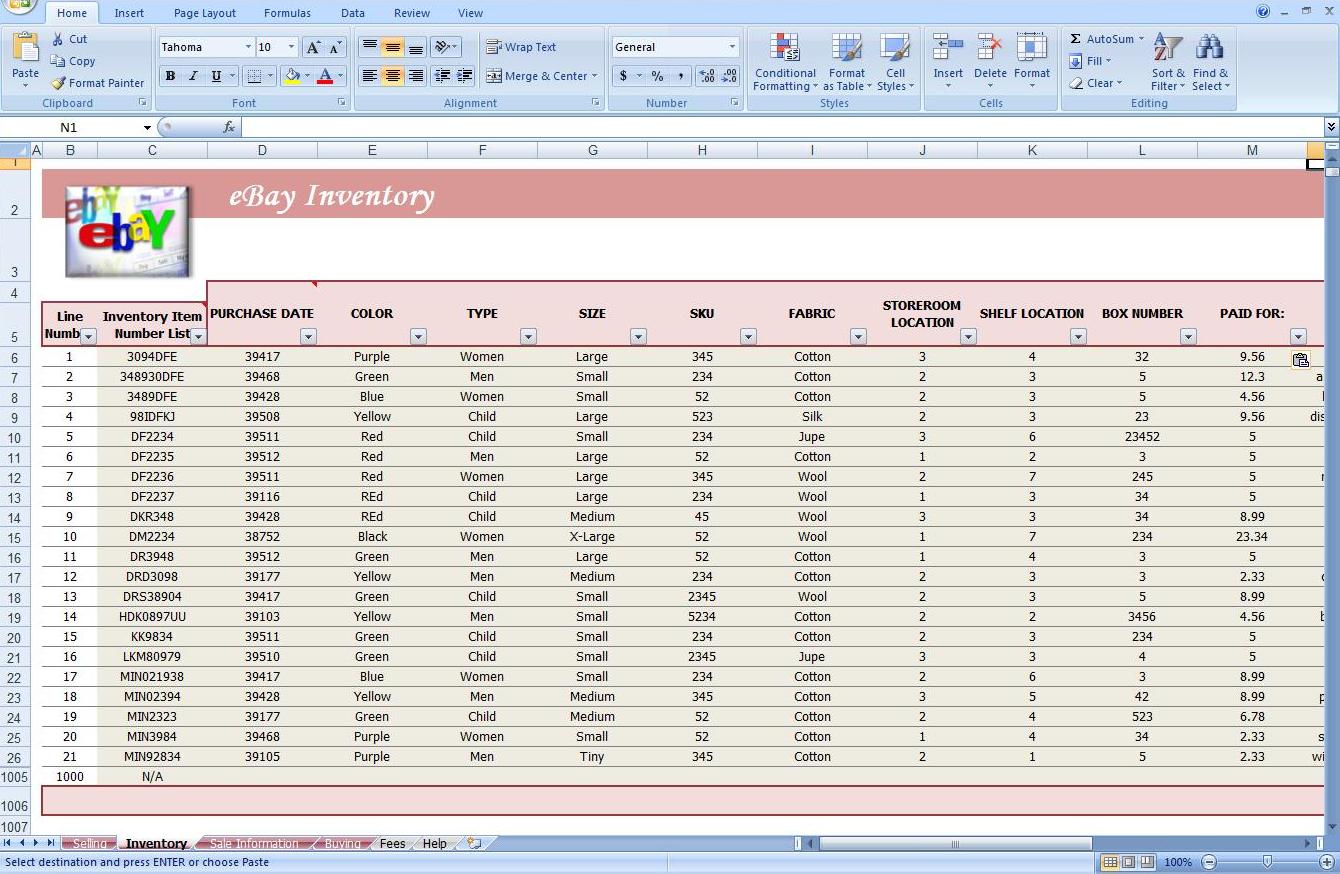1340x874 pixels.
Task: Click the Percent Style icon
Action: click(656, 75)
